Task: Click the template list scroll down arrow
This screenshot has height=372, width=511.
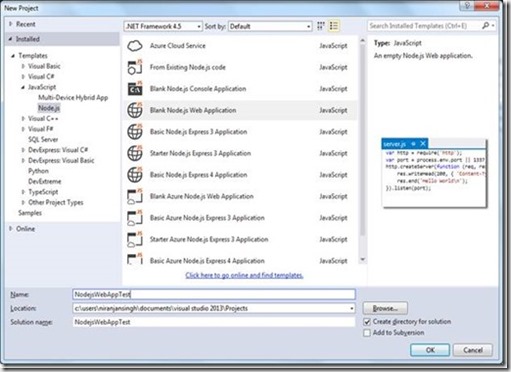Action: click(363, 259)
